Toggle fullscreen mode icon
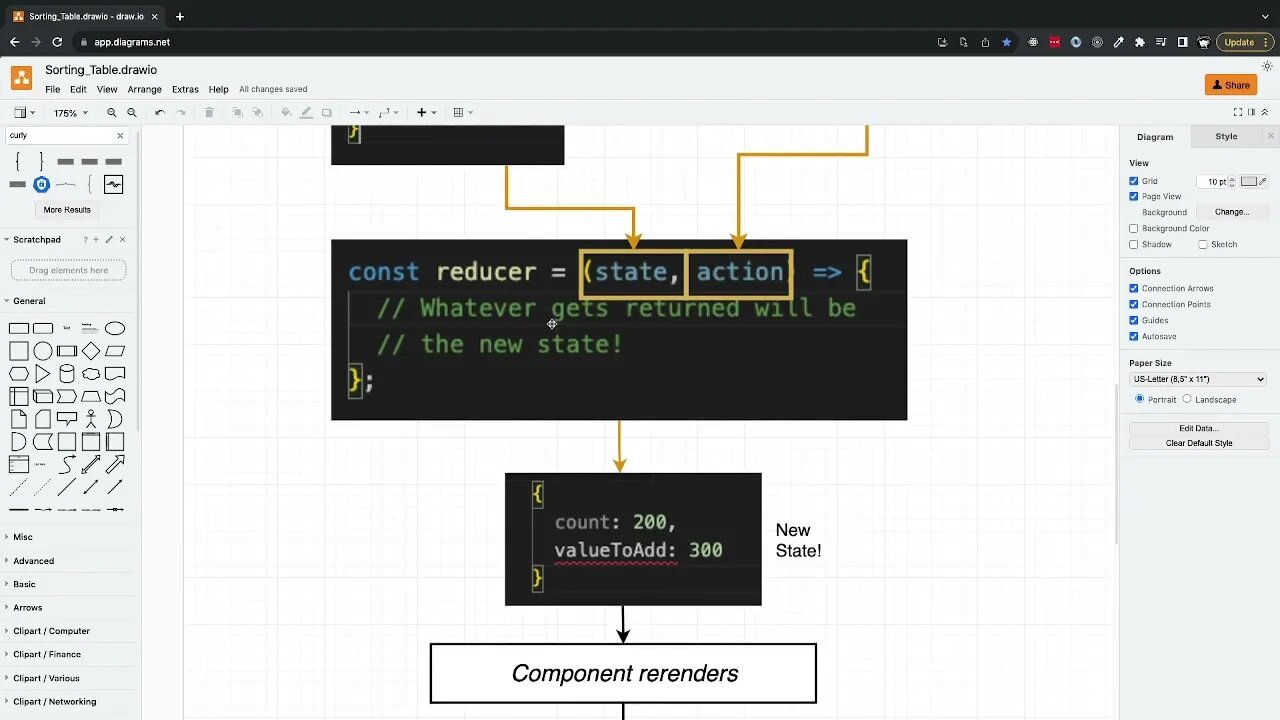This screenshot has height=720, width=1280. coord(1238,112)
